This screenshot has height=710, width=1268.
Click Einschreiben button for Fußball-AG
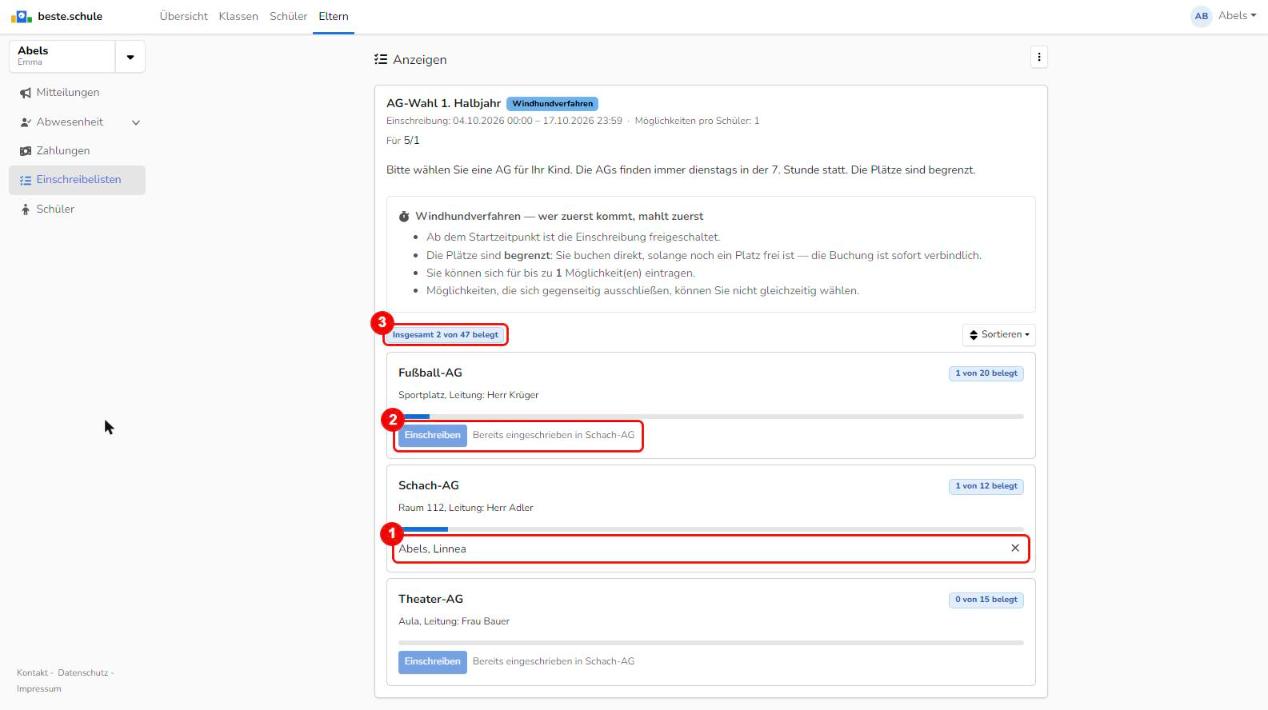pyautogui.click(x=432, y=436)
